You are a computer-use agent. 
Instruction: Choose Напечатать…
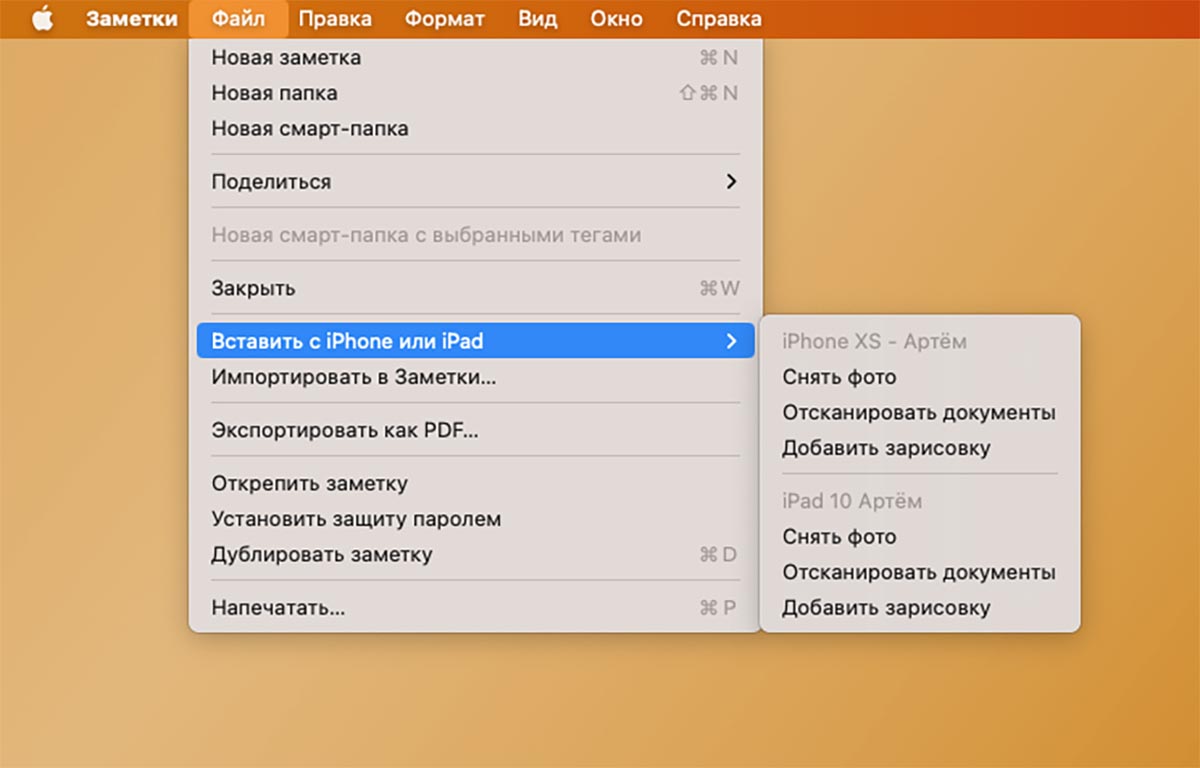pos(475,608)
